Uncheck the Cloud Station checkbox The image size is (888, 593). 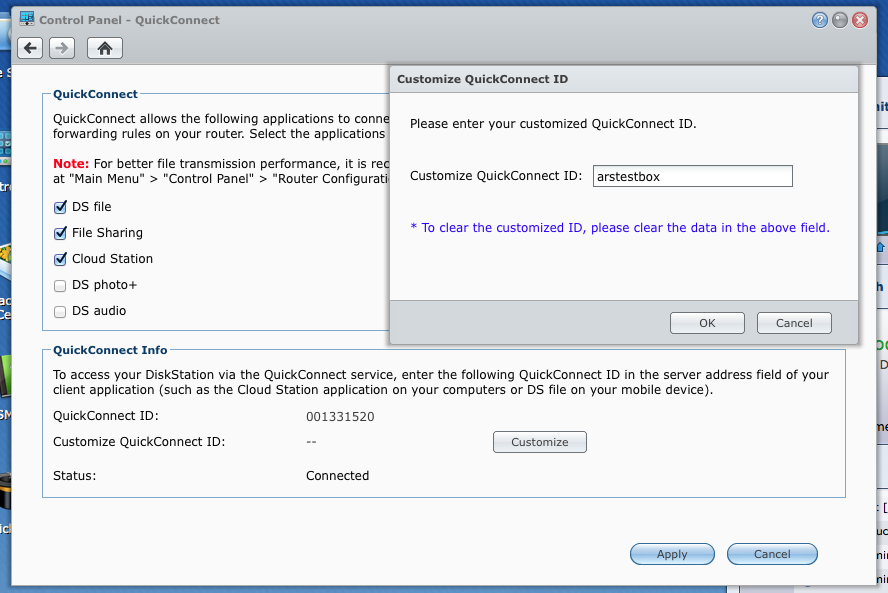point(60,259)
